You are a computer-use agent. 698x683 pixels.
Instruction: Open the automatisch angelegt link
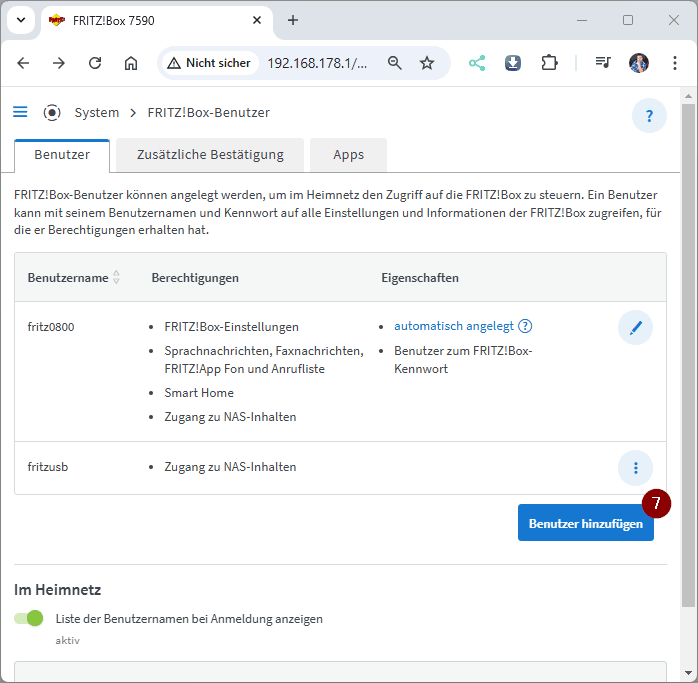click(x=453, y=326)
